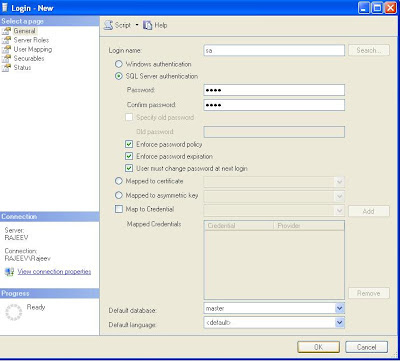Switch to Status page

(x=22, y=68)
